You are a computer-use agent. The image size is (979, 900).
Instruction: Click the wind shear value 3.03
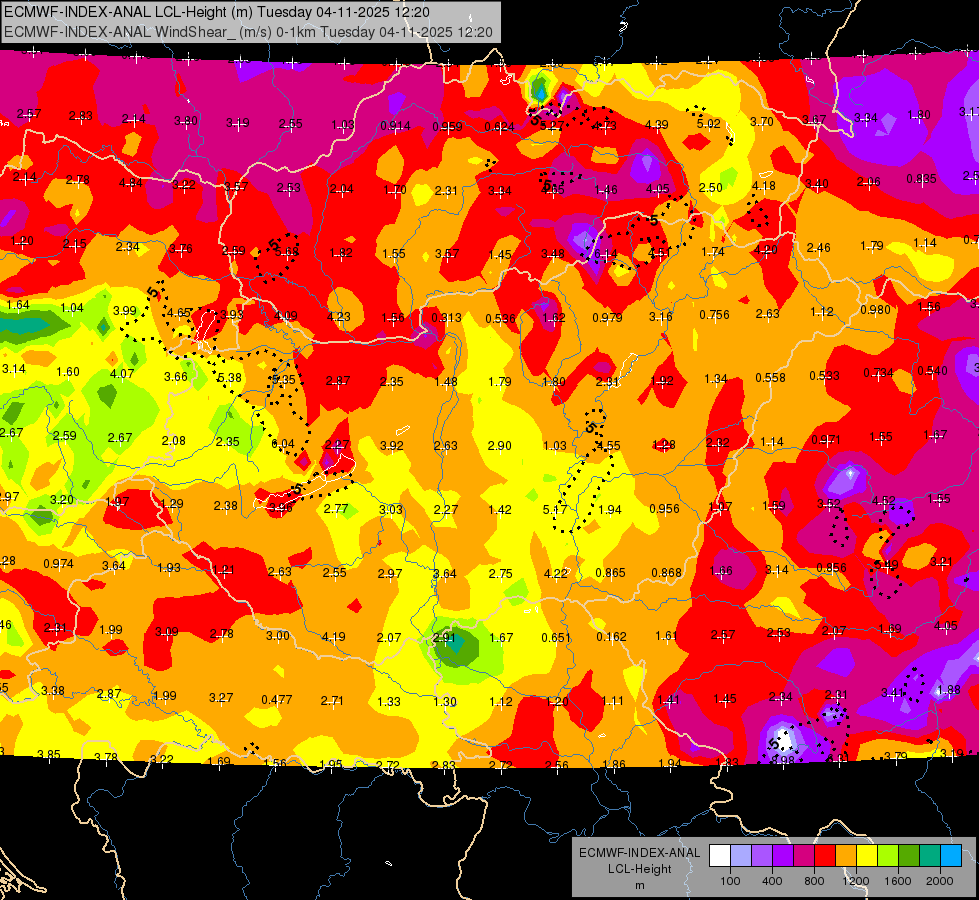[x=391, y=510]
